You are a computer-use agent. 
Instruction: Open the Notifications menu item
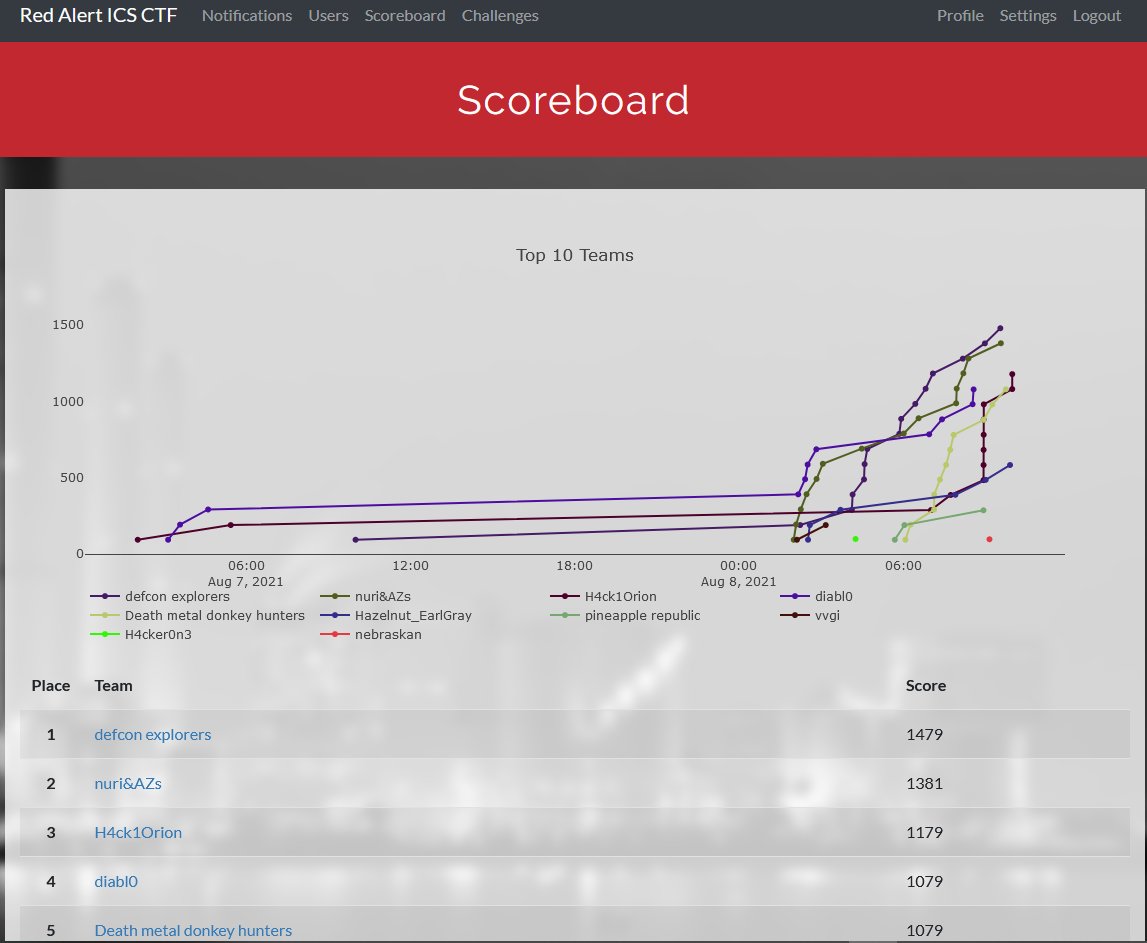247,15
